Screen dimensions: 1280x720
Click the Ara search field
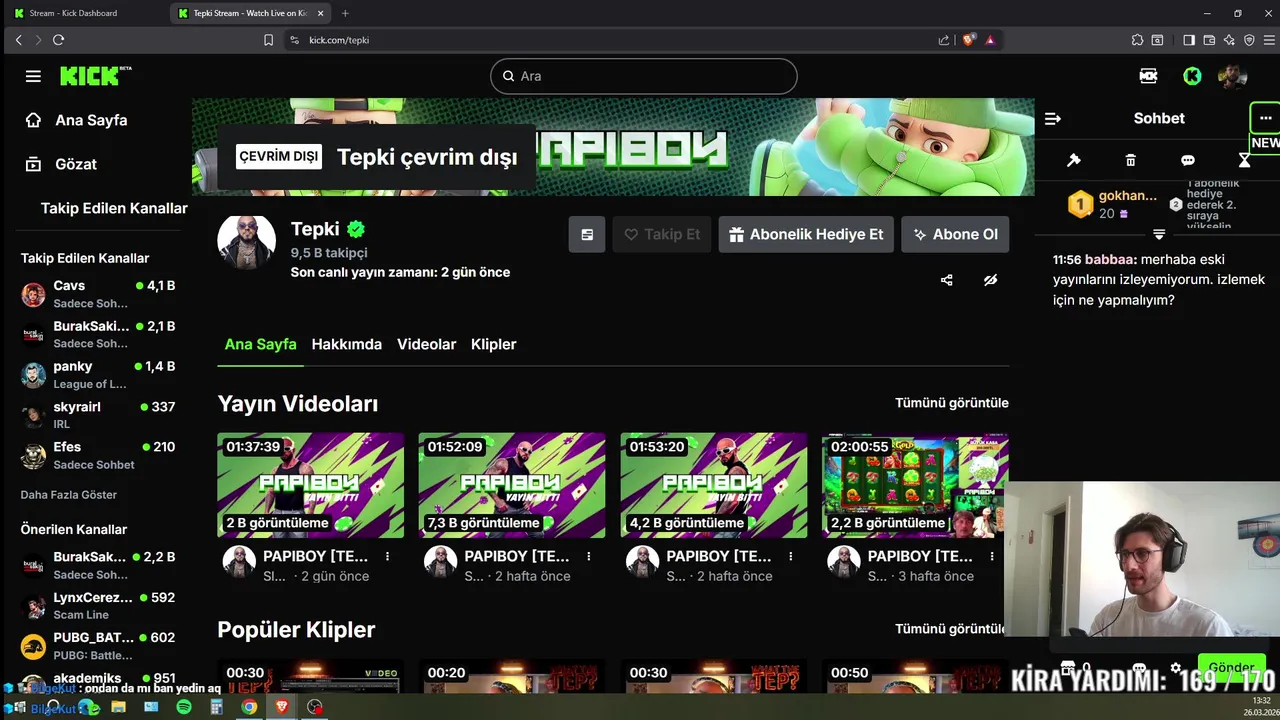[644, 76]
